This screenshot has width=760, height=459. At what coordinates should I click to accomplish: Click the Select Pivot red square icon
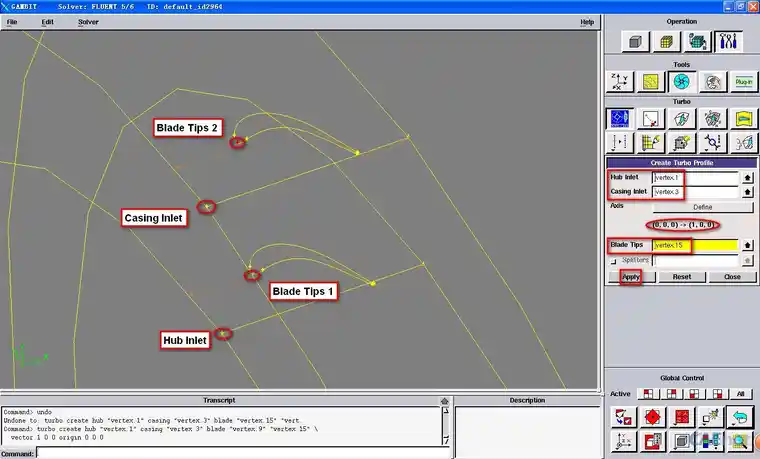[681, 417]
